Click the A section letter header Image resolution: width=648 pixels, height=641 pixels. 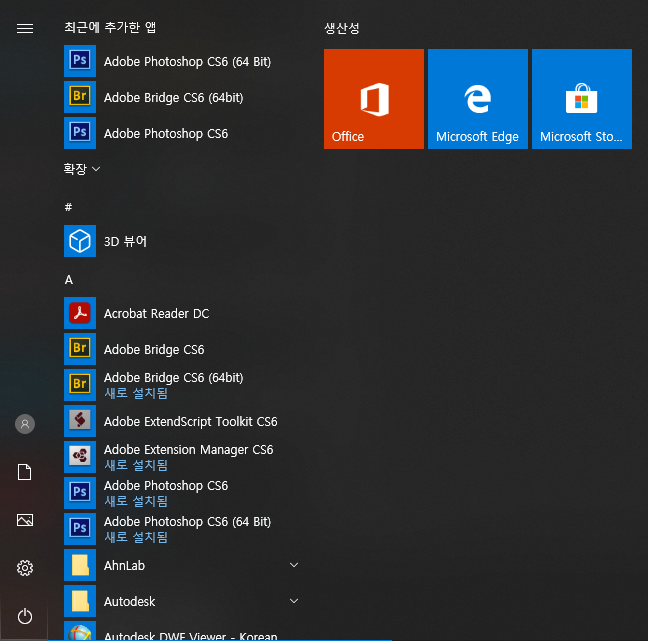click(69, 280)
